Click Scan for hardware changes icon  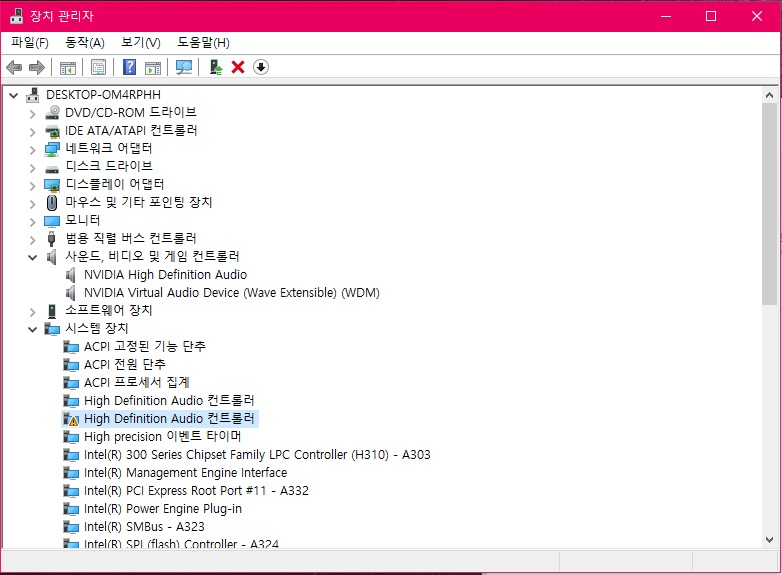point(184,67)
